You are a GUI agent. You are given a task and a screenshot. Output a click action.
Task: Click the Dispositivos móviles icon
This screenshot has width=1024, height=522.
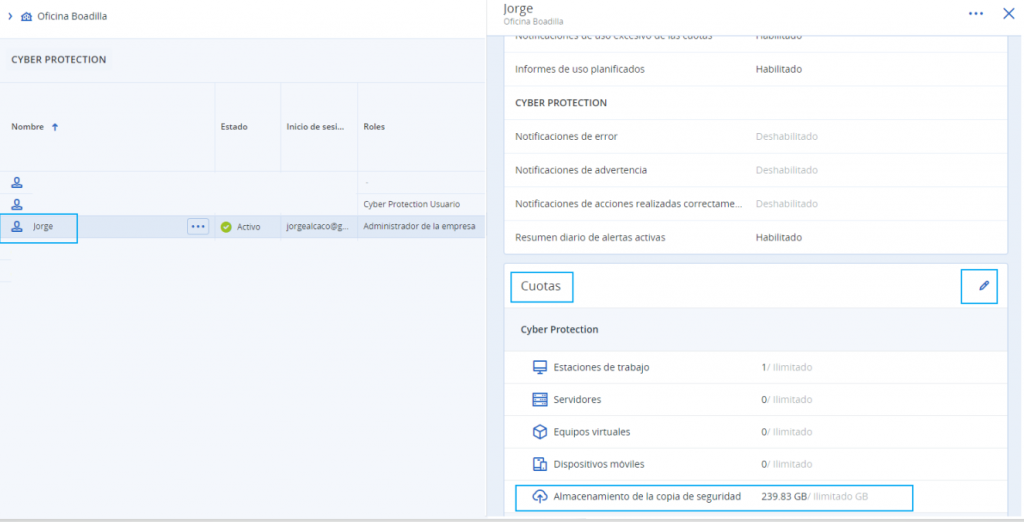(539, 464)
